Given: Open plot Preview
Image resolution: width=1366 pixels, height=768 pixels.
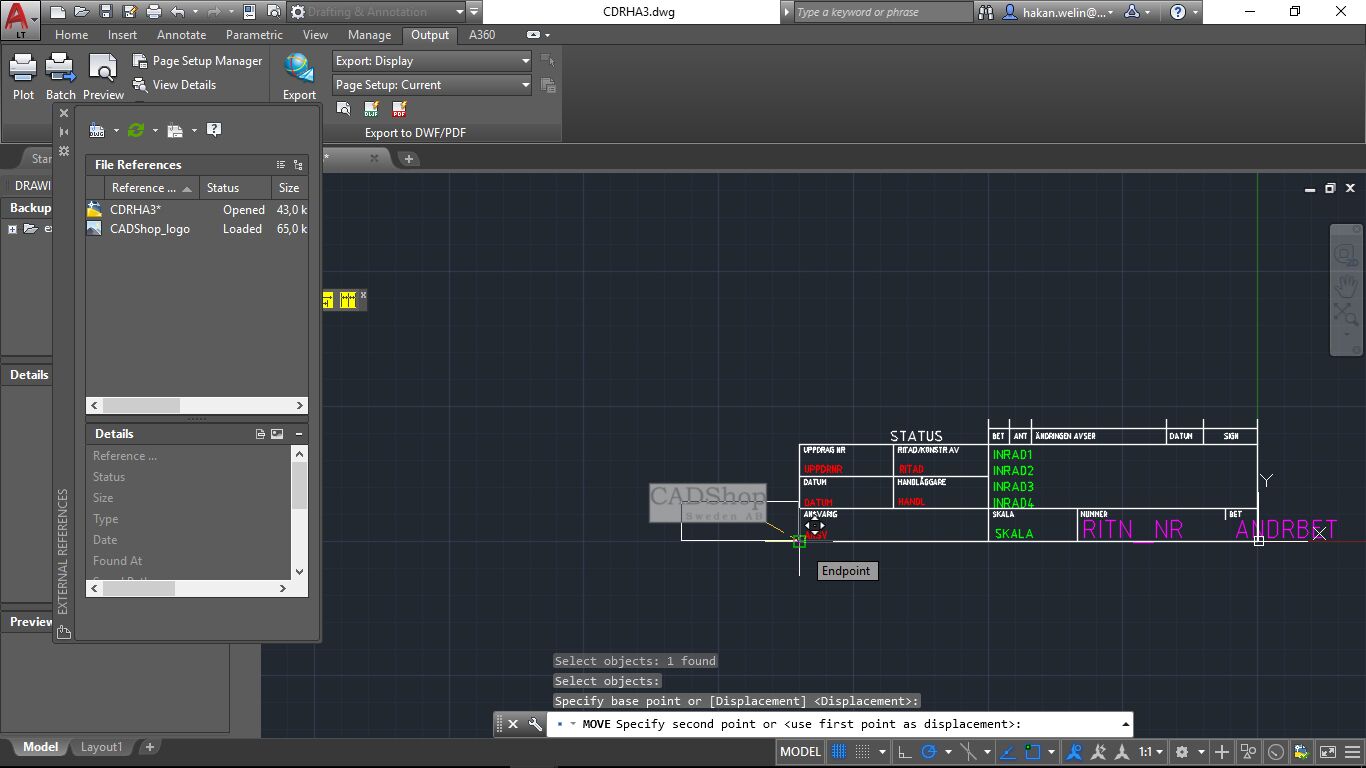Looking at the screenshot, I should 103,77.
